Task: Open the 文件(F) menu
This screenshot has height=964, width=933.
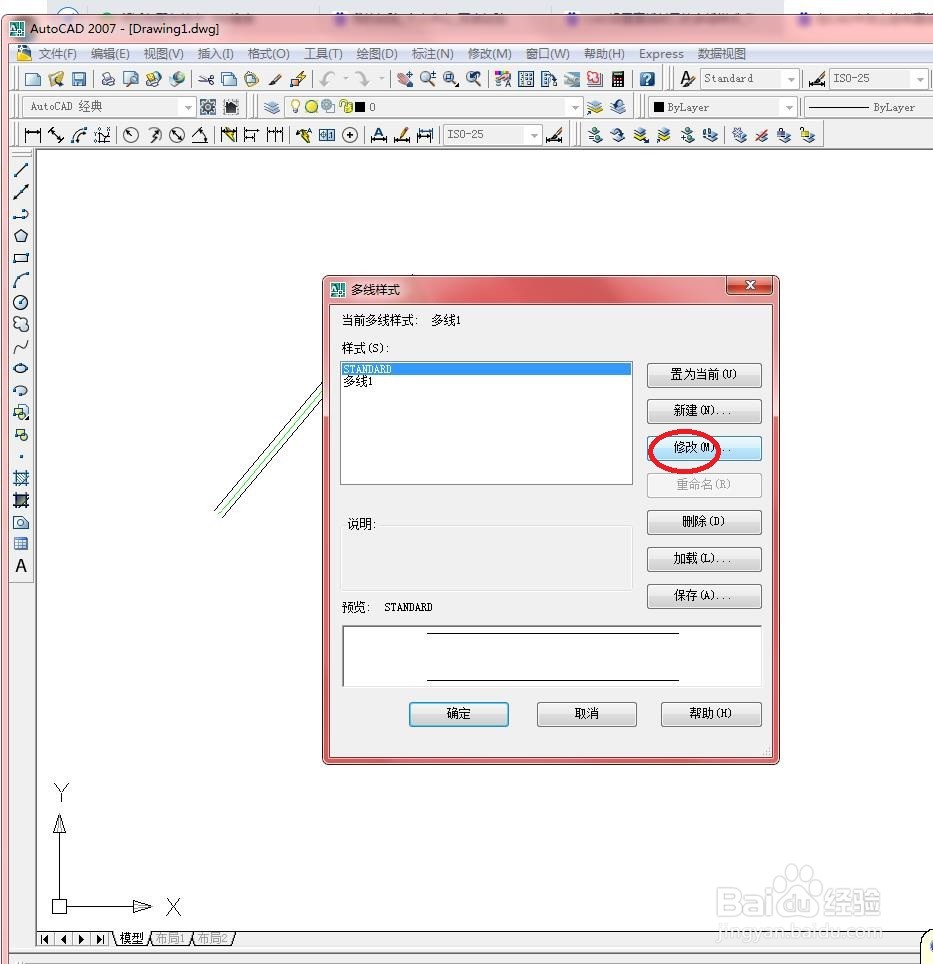Action: pos(57,54)
